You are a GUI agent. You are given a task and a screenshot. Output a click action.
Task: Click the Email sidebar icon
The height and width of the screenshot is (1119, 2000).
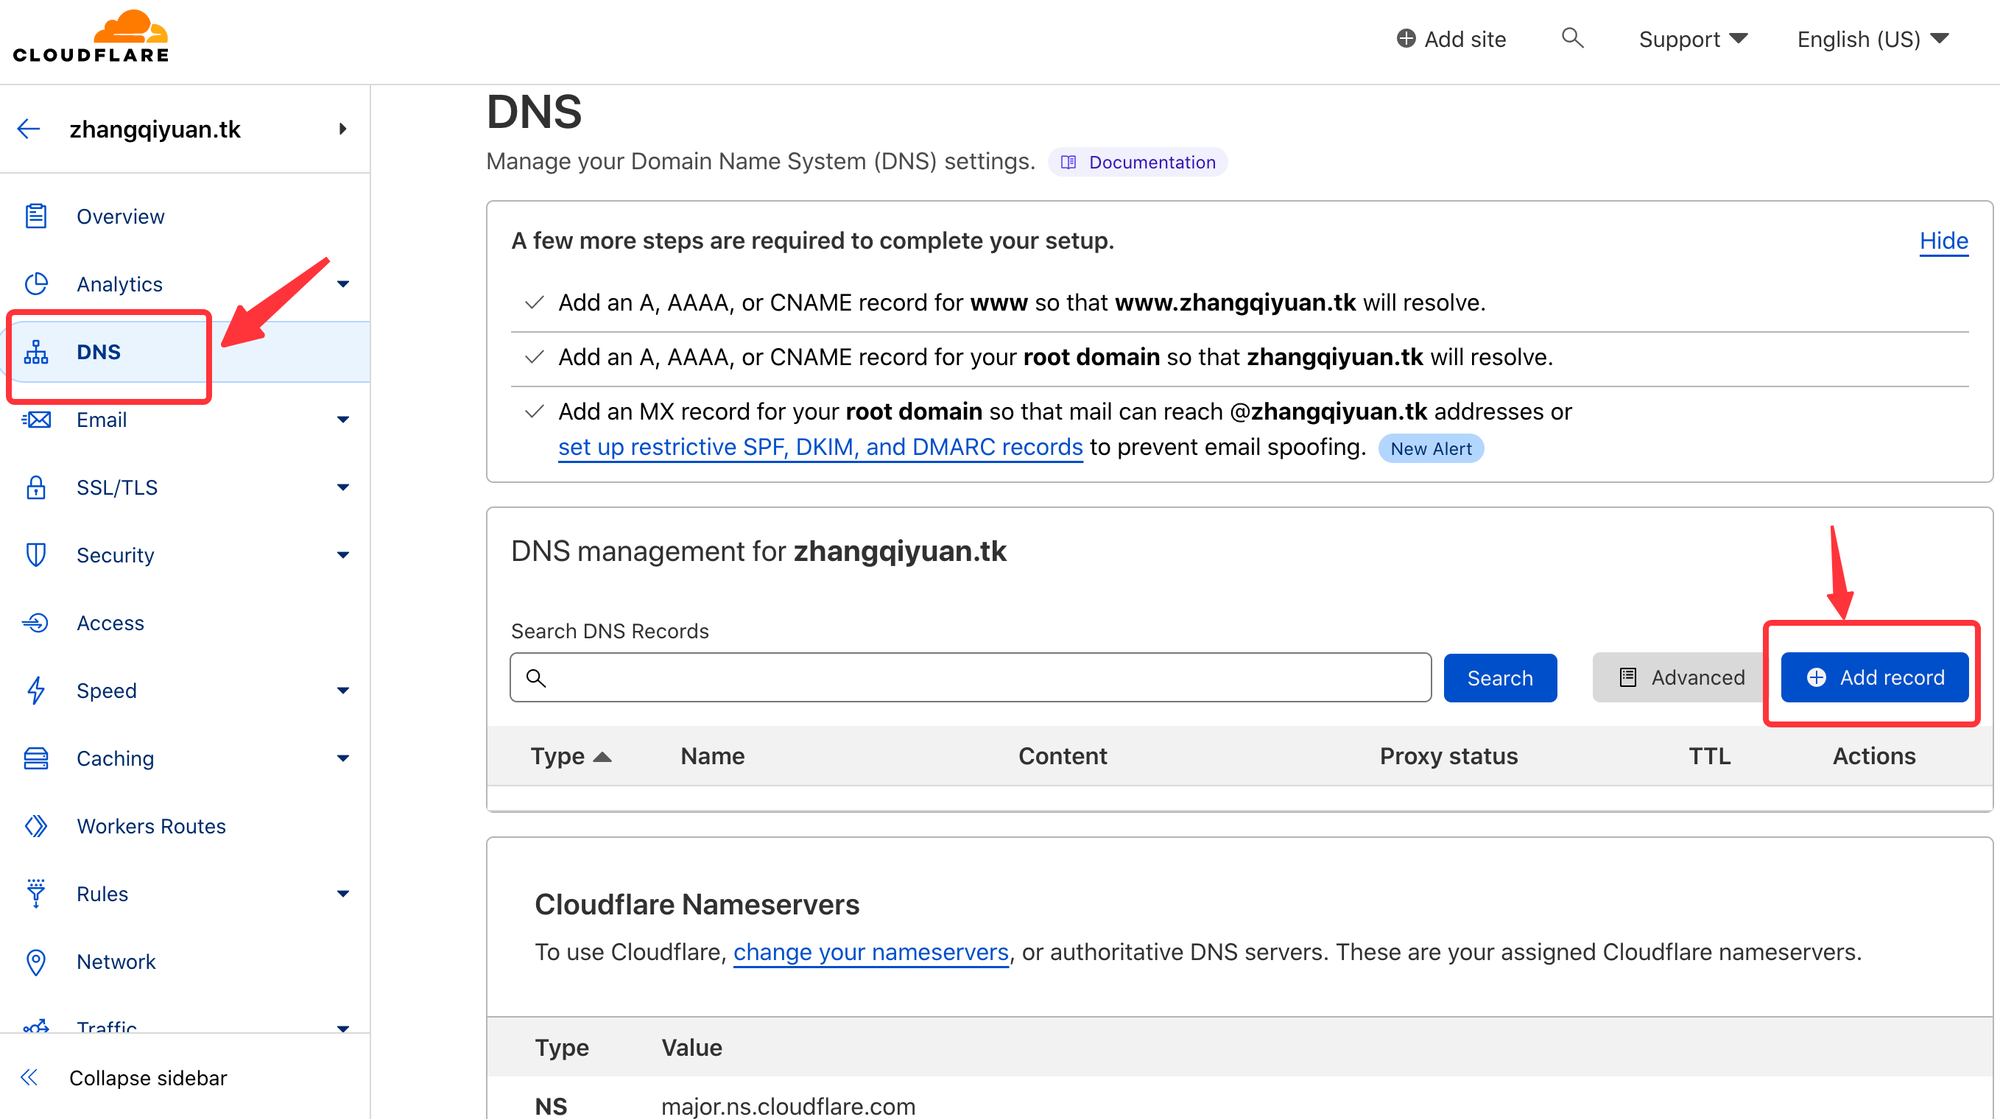point(37,420)
